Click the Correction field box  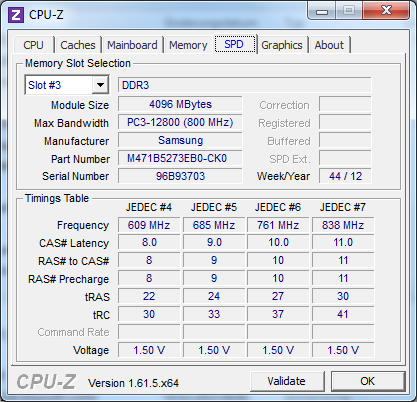(x=345, y=104)
